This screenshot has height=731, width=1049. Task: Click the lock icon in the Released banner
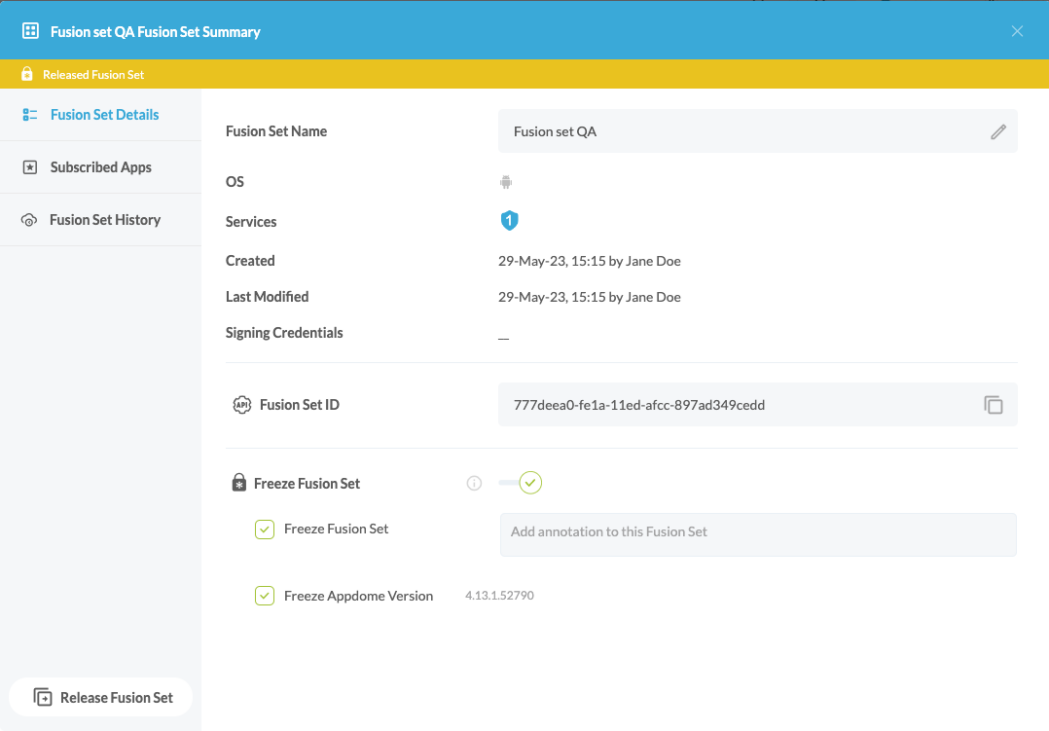(x=27, y=75)
